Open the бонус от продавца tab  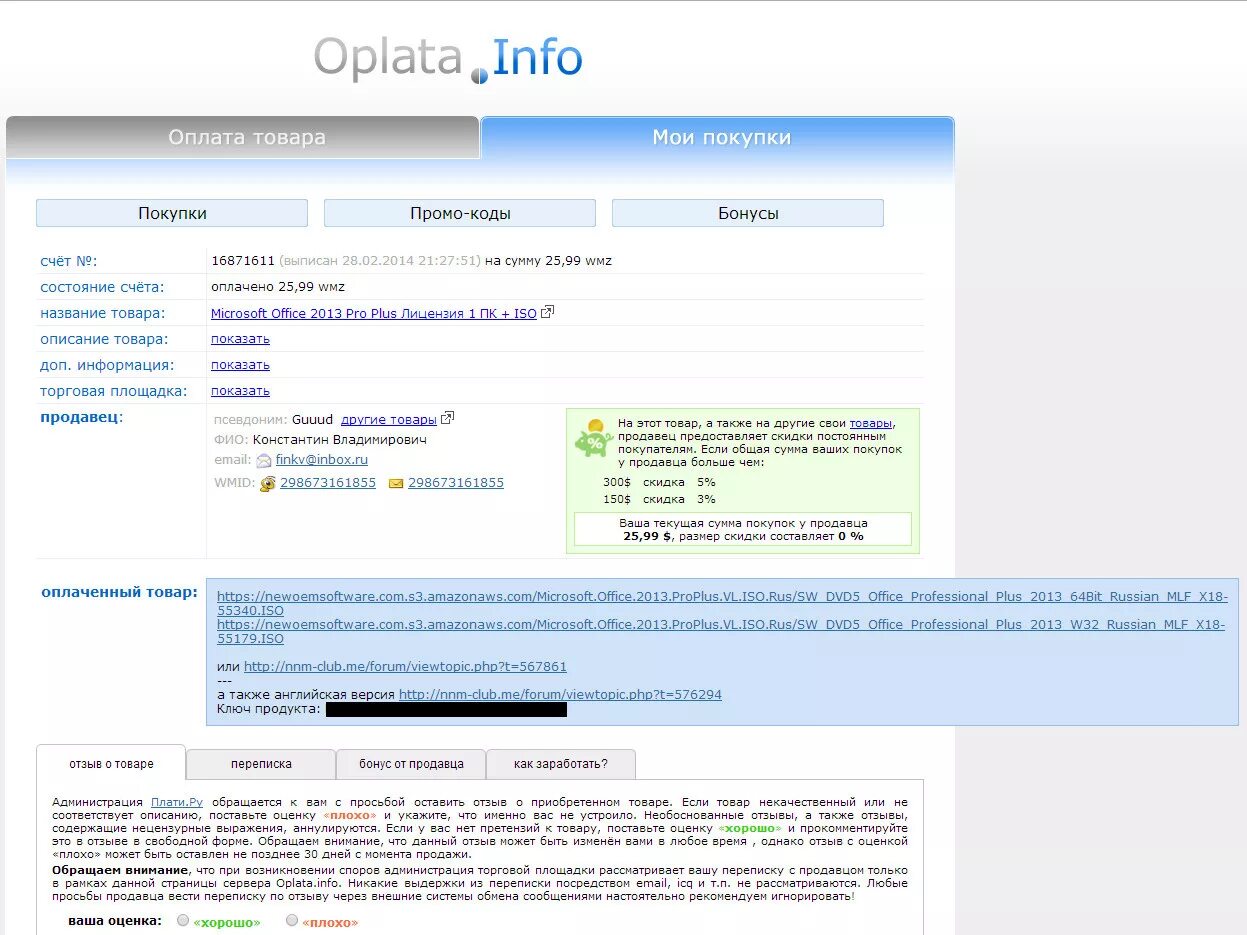point(411,764)
